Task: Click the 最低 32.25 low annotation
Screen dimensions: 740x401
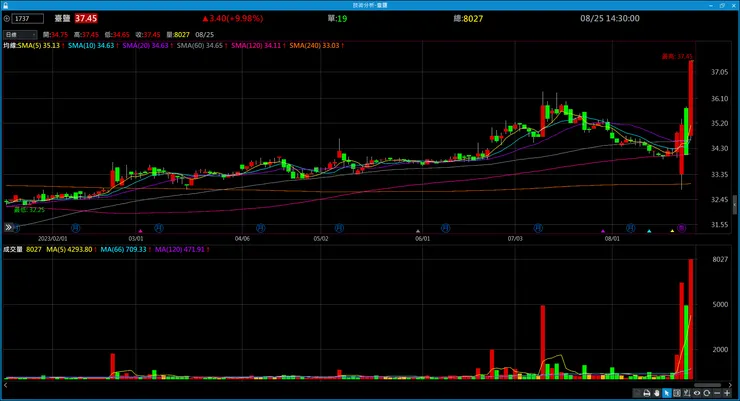Action: (29, 210)
